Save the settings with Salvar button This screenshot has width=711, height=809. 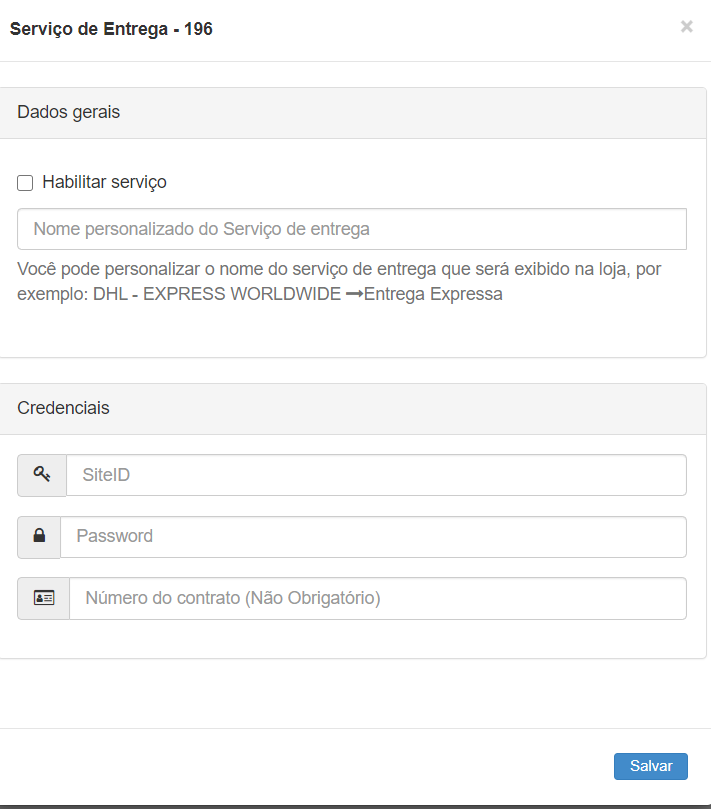[650, 766]
